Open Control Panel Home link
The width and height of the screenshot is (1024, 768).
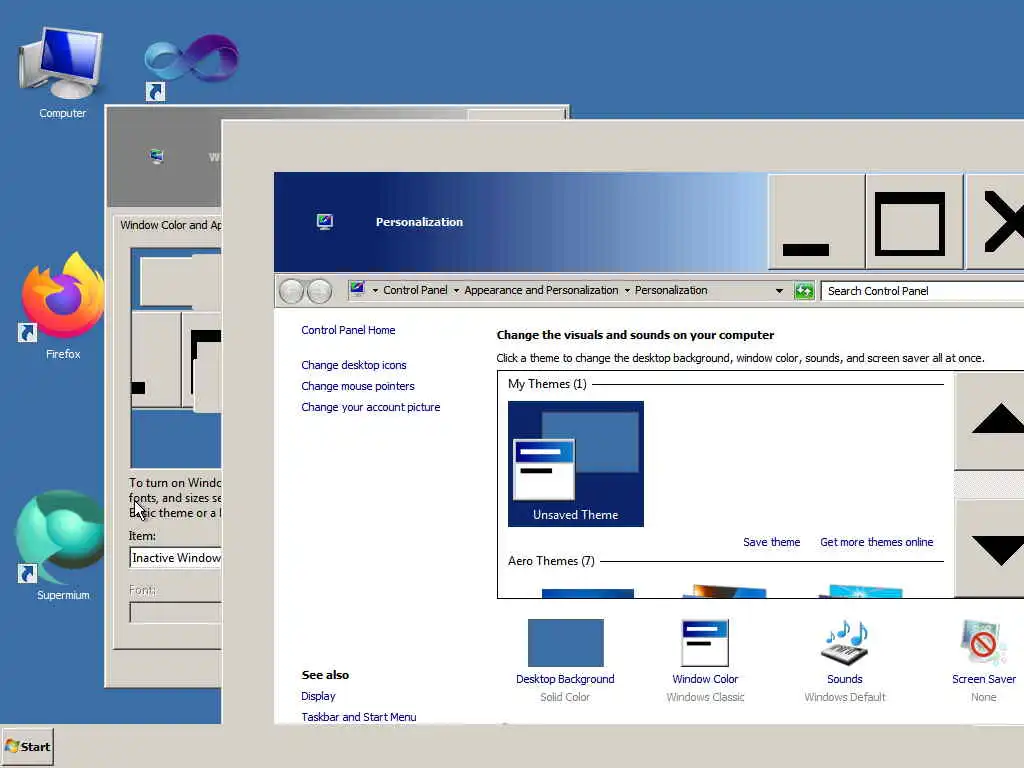click(348, 330)
